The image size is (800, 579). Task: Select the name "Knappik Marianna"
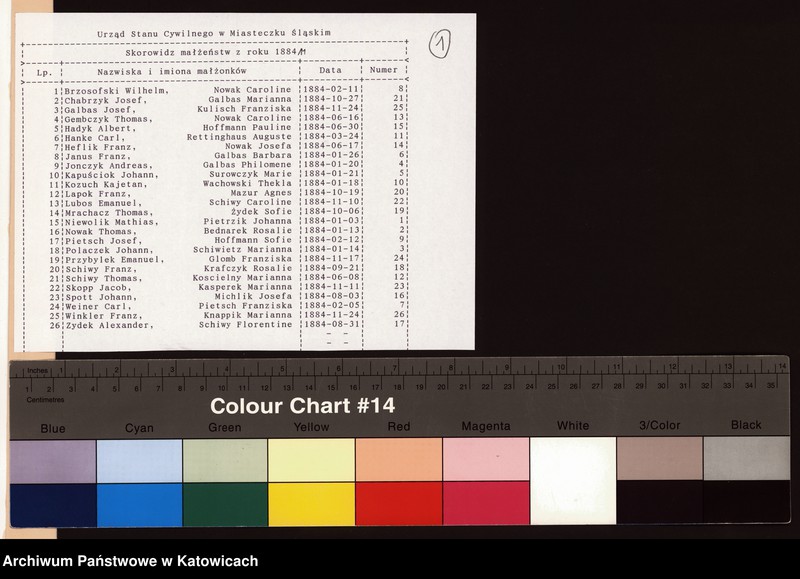(x=248, y=315)
